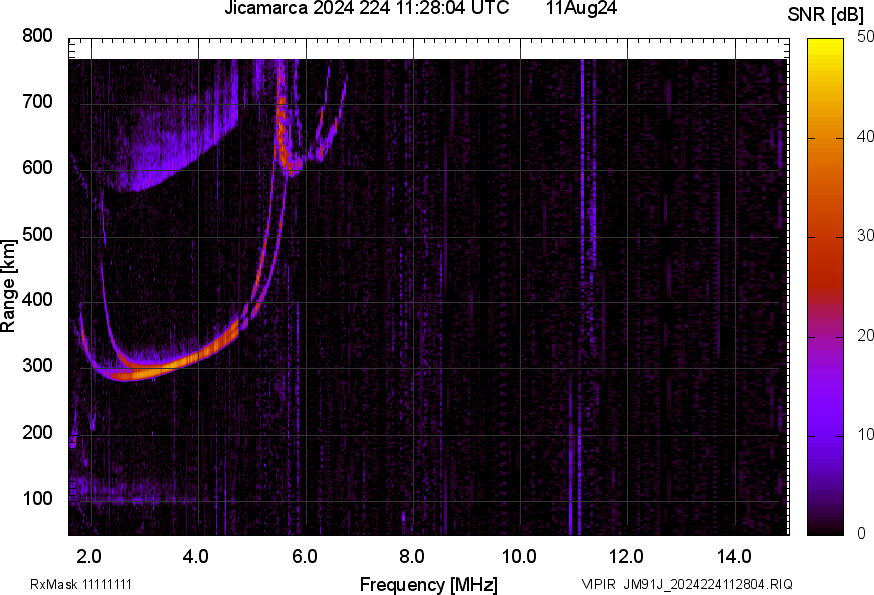
Task: Click the 300 range tick label
Action: [38, 366]
